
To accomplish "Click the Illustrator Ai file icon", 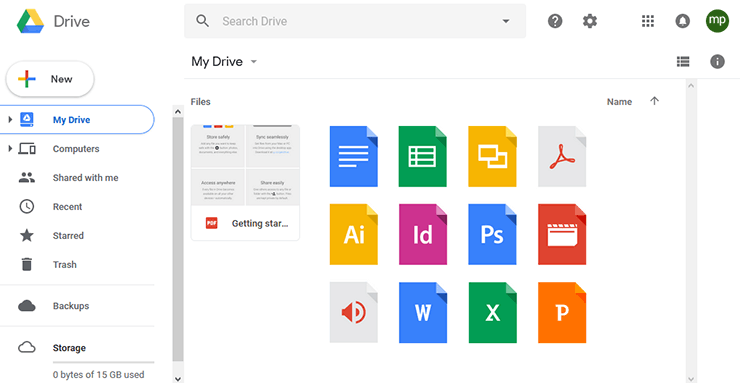I will point(353,234).
